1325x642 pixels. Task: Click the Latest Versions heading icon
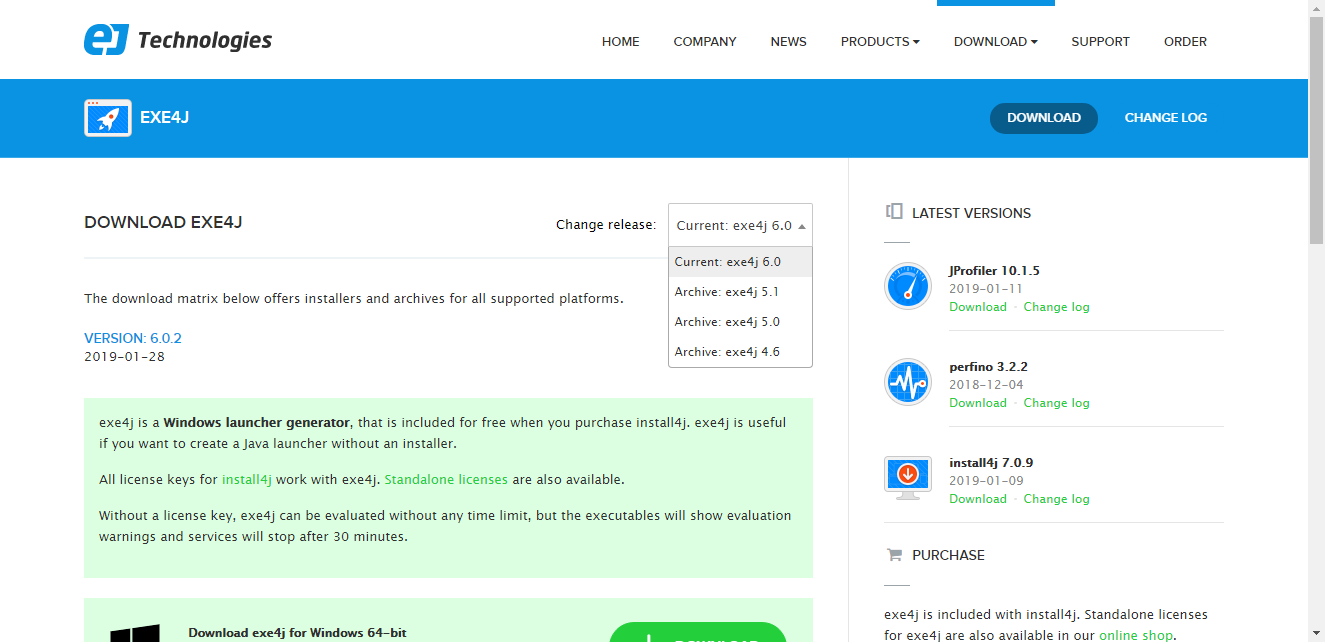(894, 212)
